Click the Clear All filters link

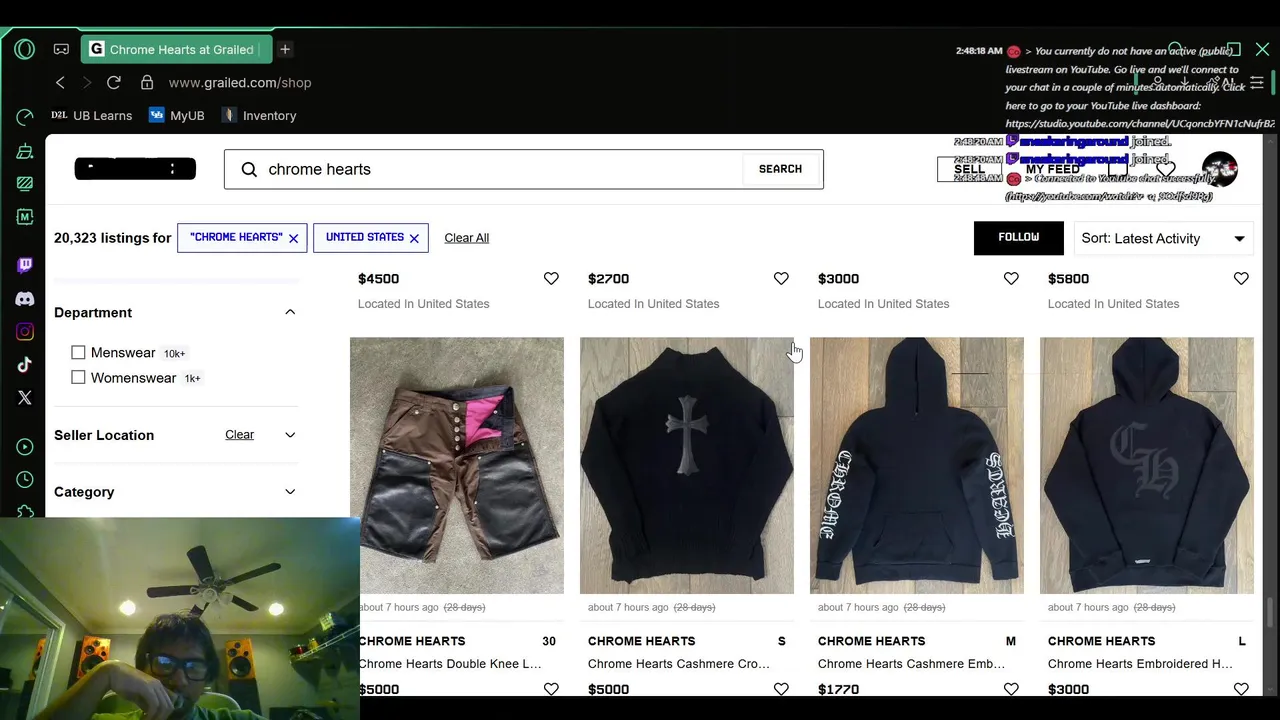pos(467,238)
